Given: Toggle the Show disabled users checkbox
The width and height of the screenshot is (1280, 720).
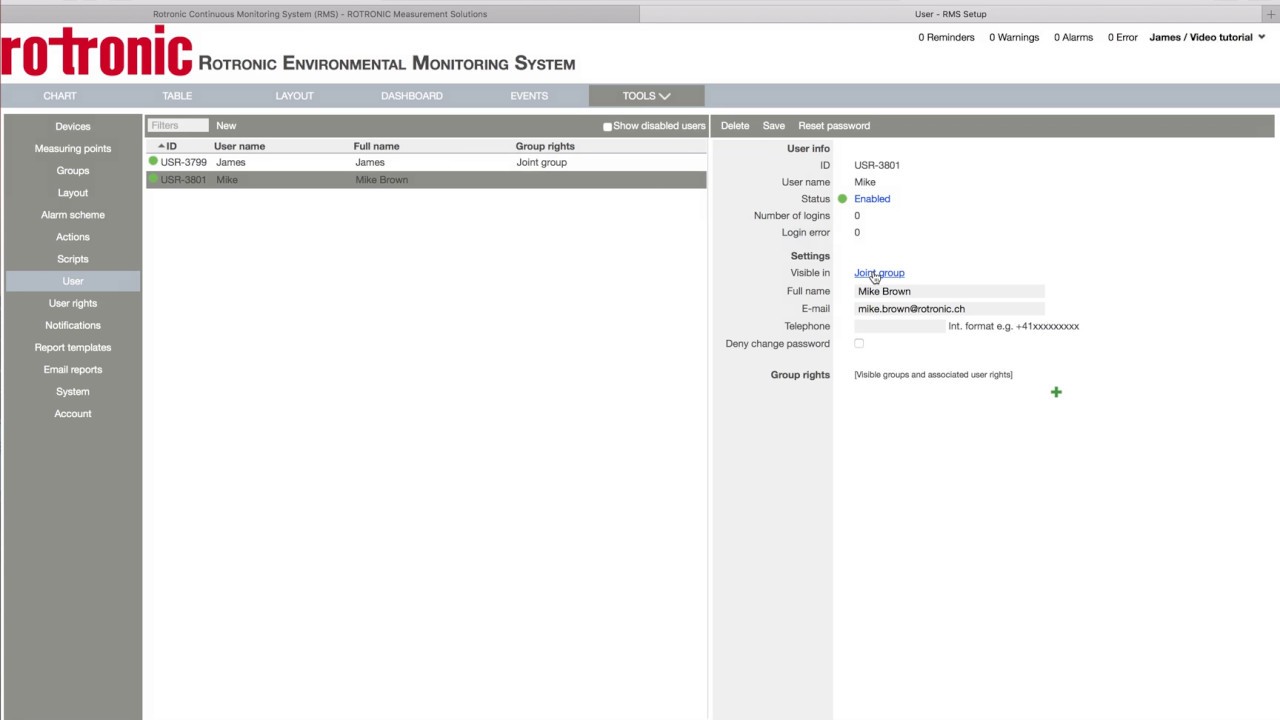Looking at the screenshot, I should pyautogui.click(x=607, y=127).
